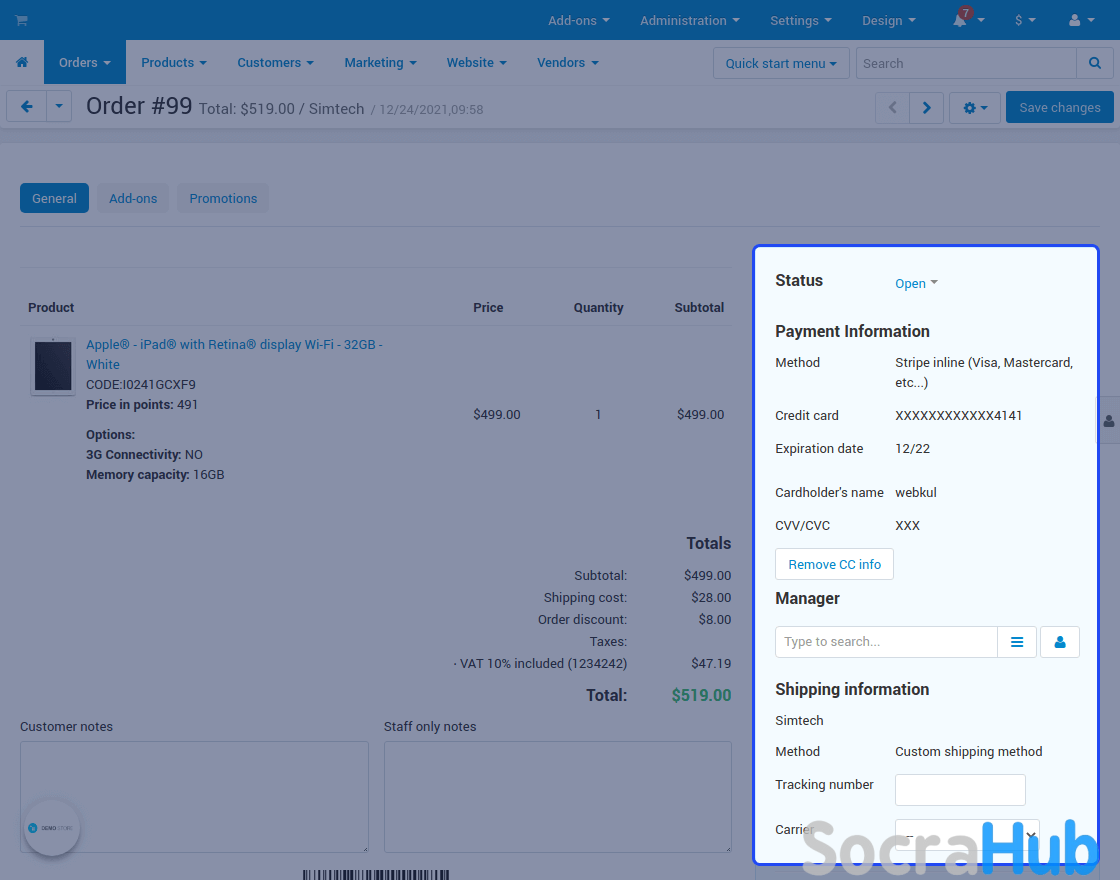Open the Carrier select box
1120x880 pixels.
967,834
